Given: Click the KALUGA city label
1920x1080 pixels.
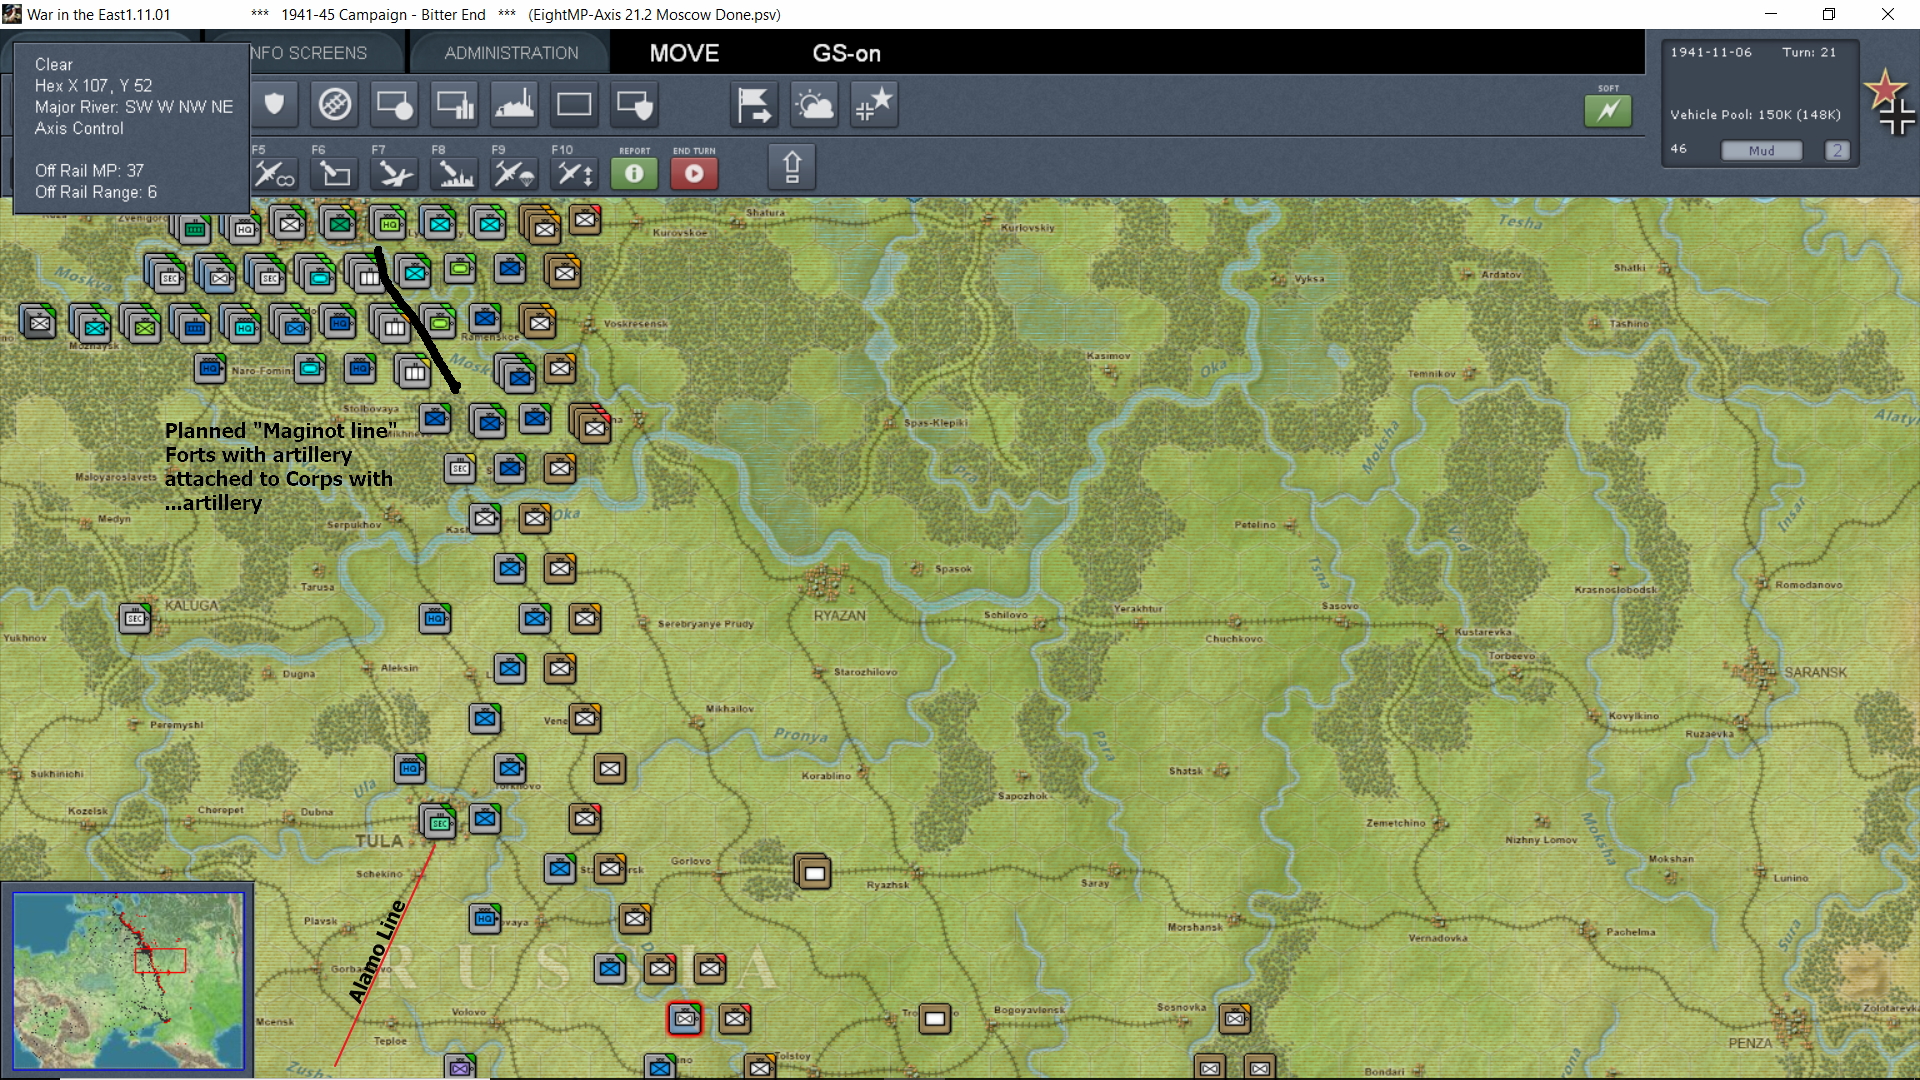Looking at the screenshot, I should coord(190,606).
